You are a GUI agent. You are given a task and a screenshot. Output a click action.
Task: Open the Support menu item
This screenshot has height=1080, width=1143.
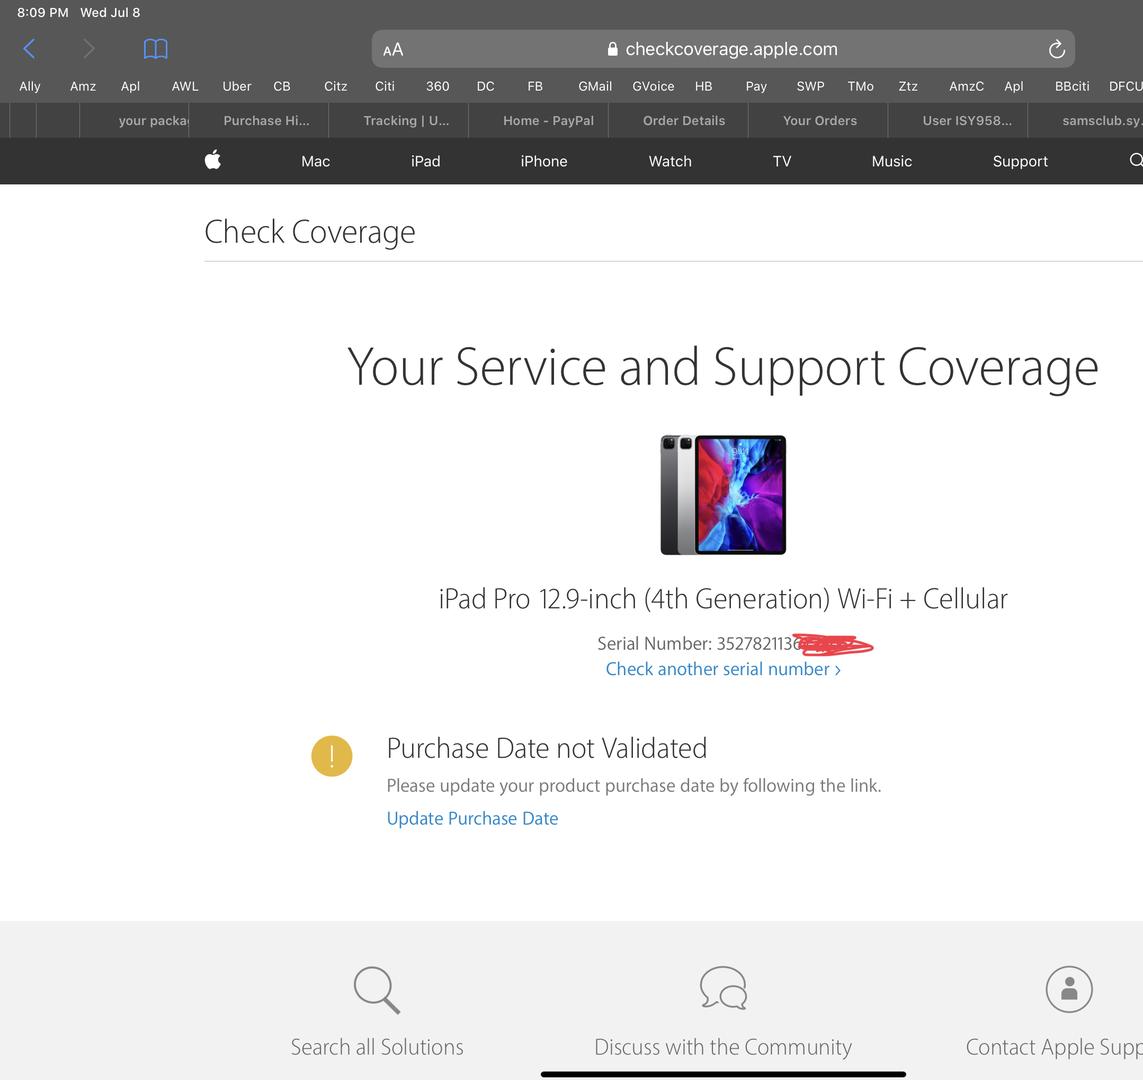[1020, 161]
